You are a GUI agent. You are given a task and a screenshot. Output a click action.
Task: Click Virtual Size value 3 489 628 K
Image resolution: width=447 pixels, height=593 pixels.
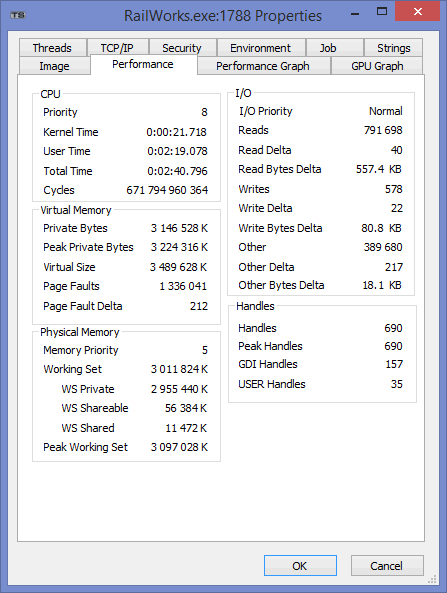[178, 267]
